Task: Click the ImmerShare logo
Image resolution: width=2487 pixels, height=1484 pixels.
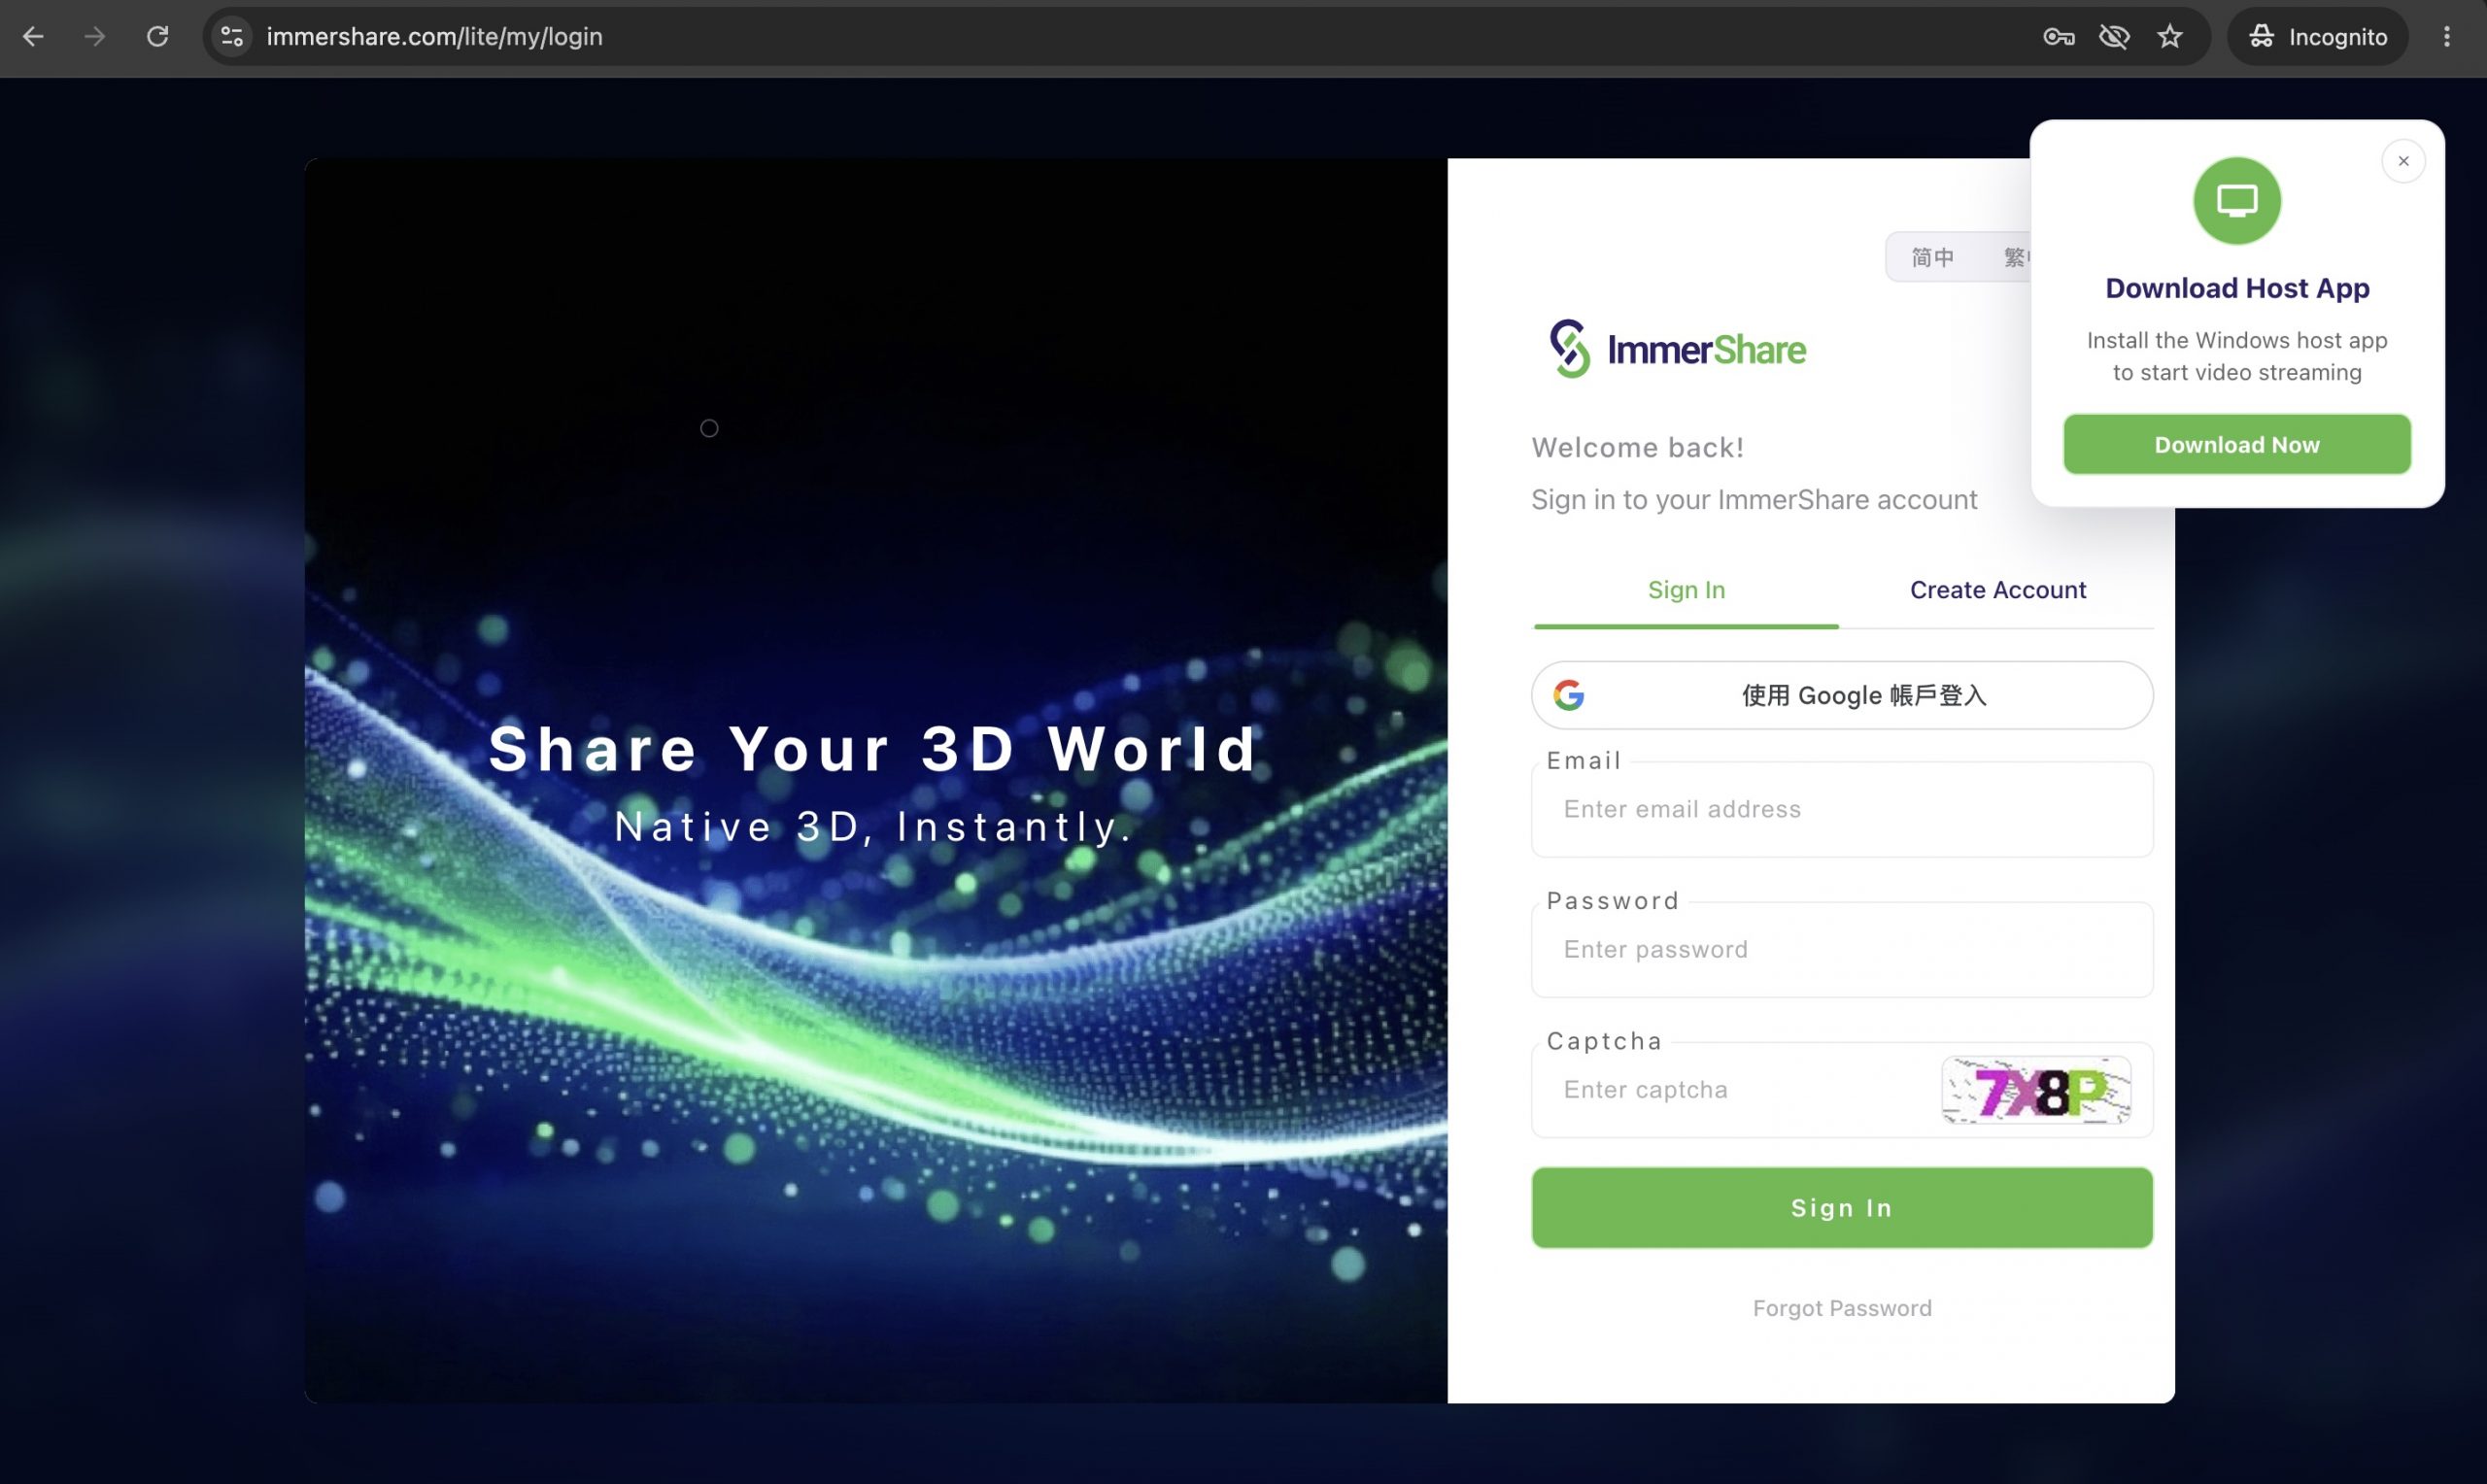Action: (x=1677, y=349)
